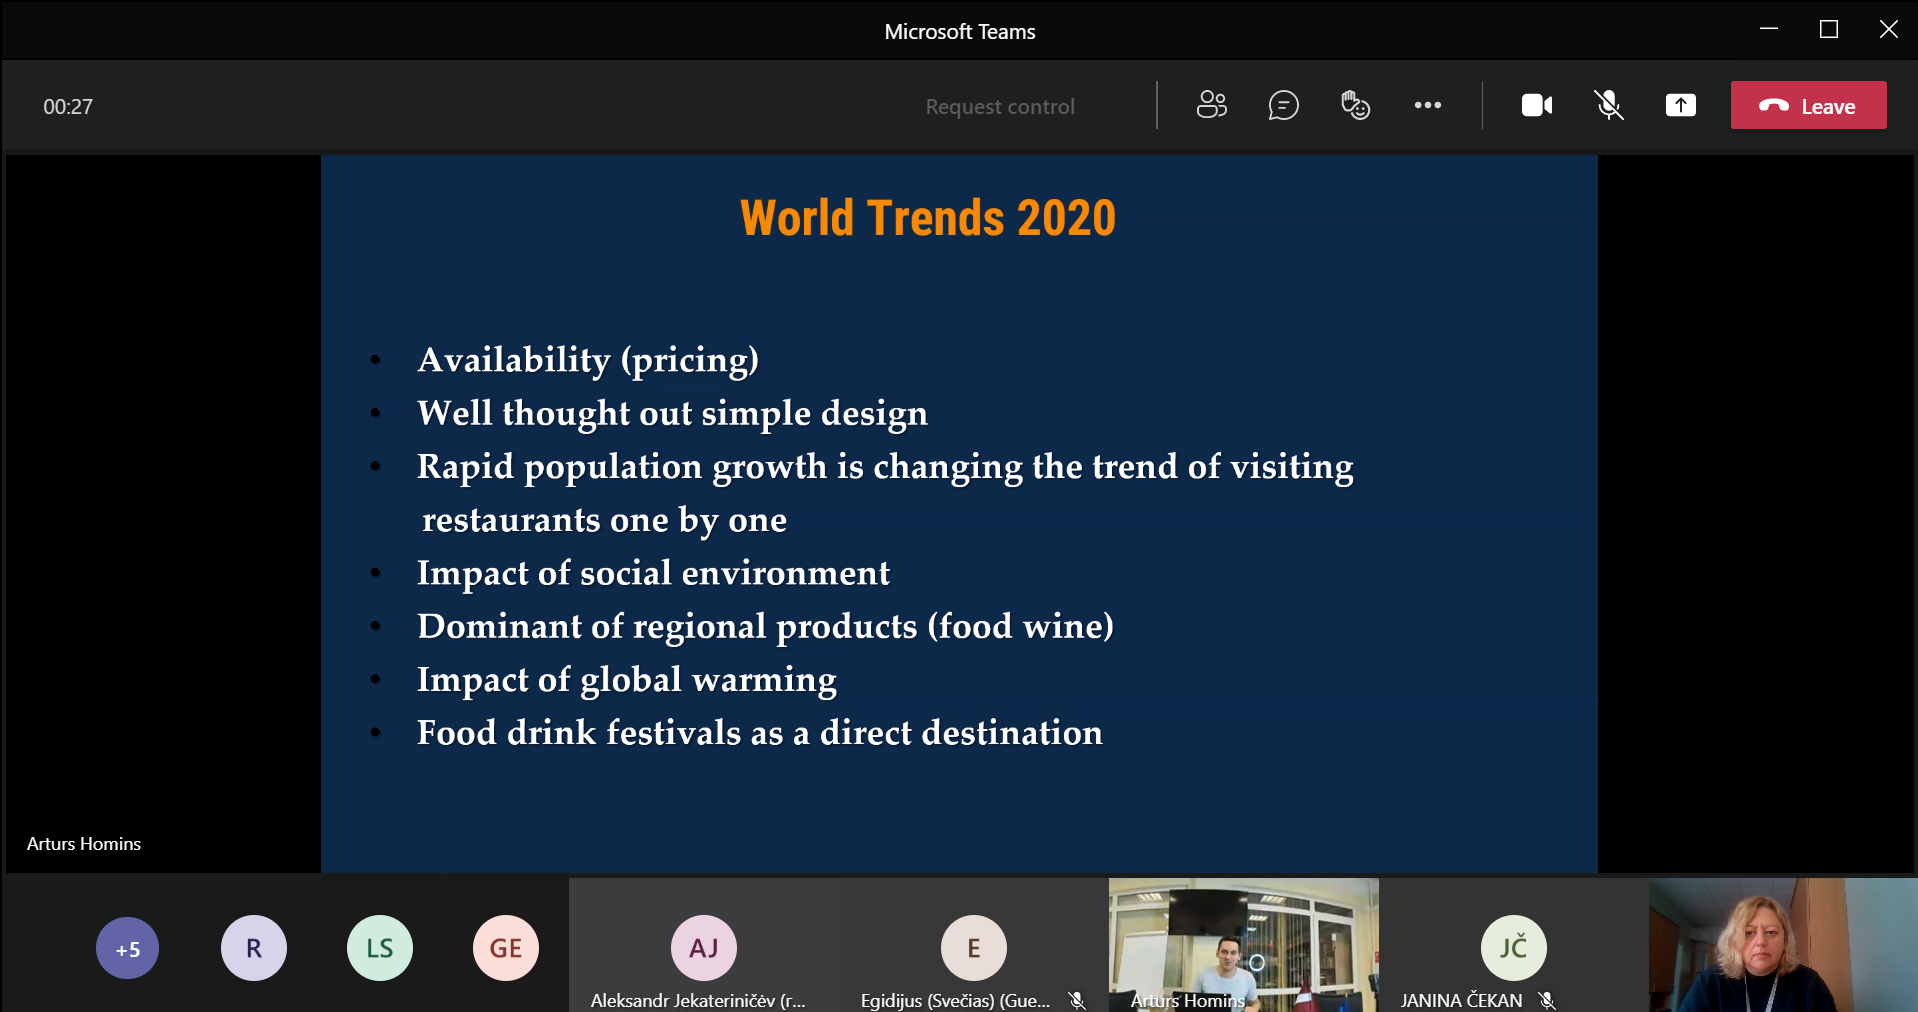Screen dimensions: 1918x1012
Task: Click Request control
Action: [x=1000, y=106]
